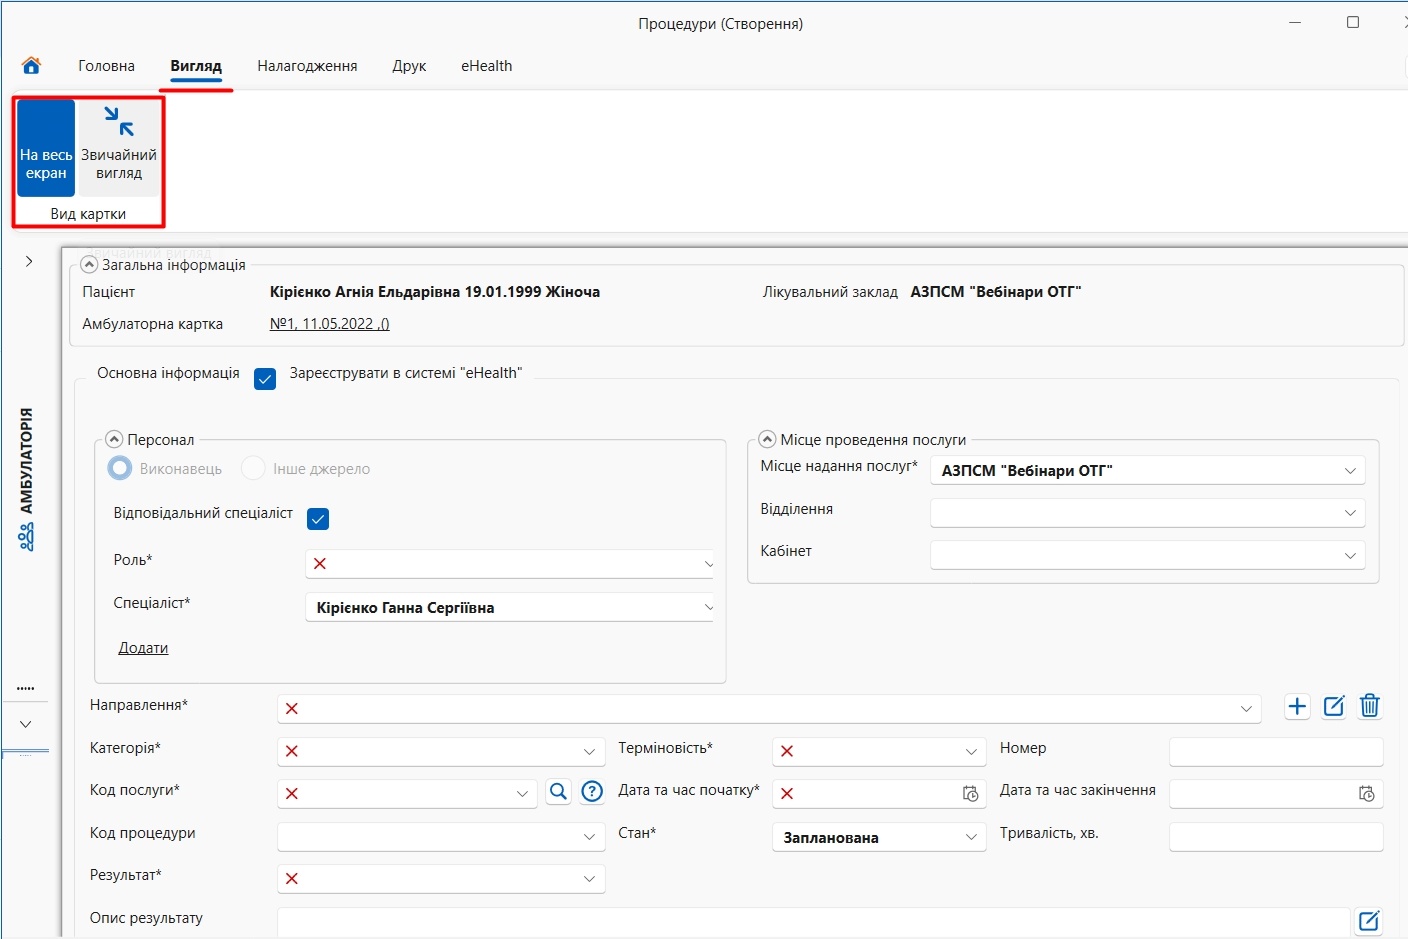Maximize the Процедури window
The height and width of the screenshot is (939, 1408).
(x=1353, y=22)
